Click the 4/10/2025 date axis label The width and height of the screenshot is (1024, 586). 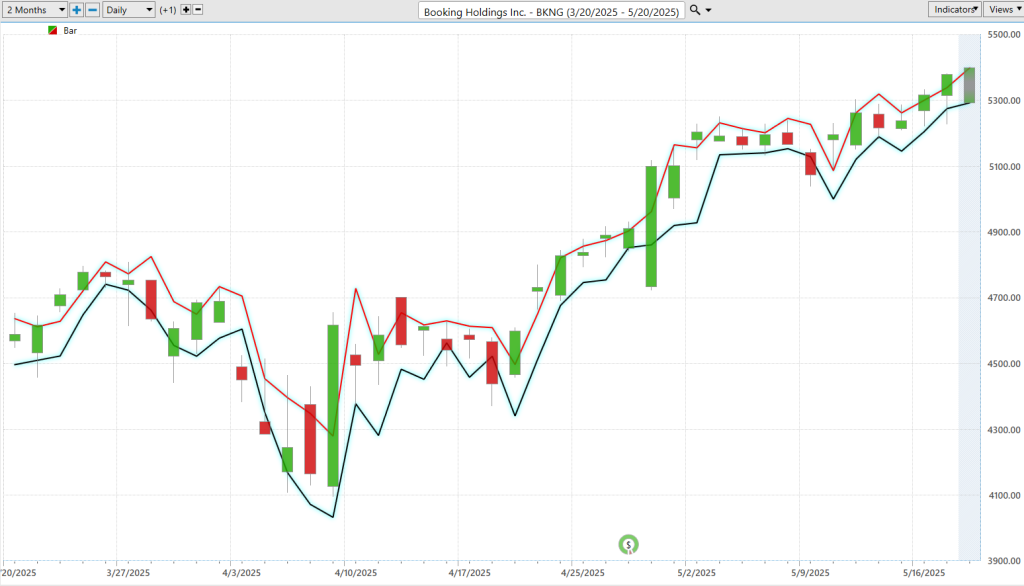[356, 573]
